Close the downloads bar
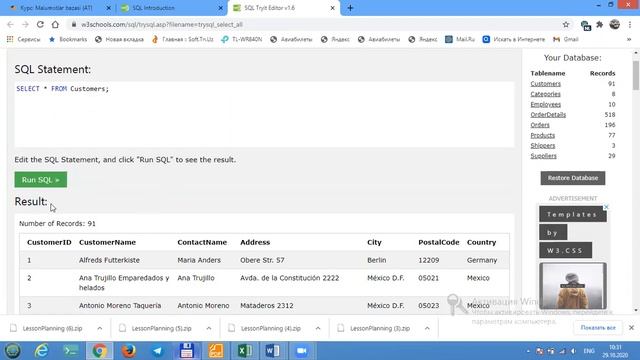Screen dimensions: 640x360 pyautogui.click(x=631, y=328)
